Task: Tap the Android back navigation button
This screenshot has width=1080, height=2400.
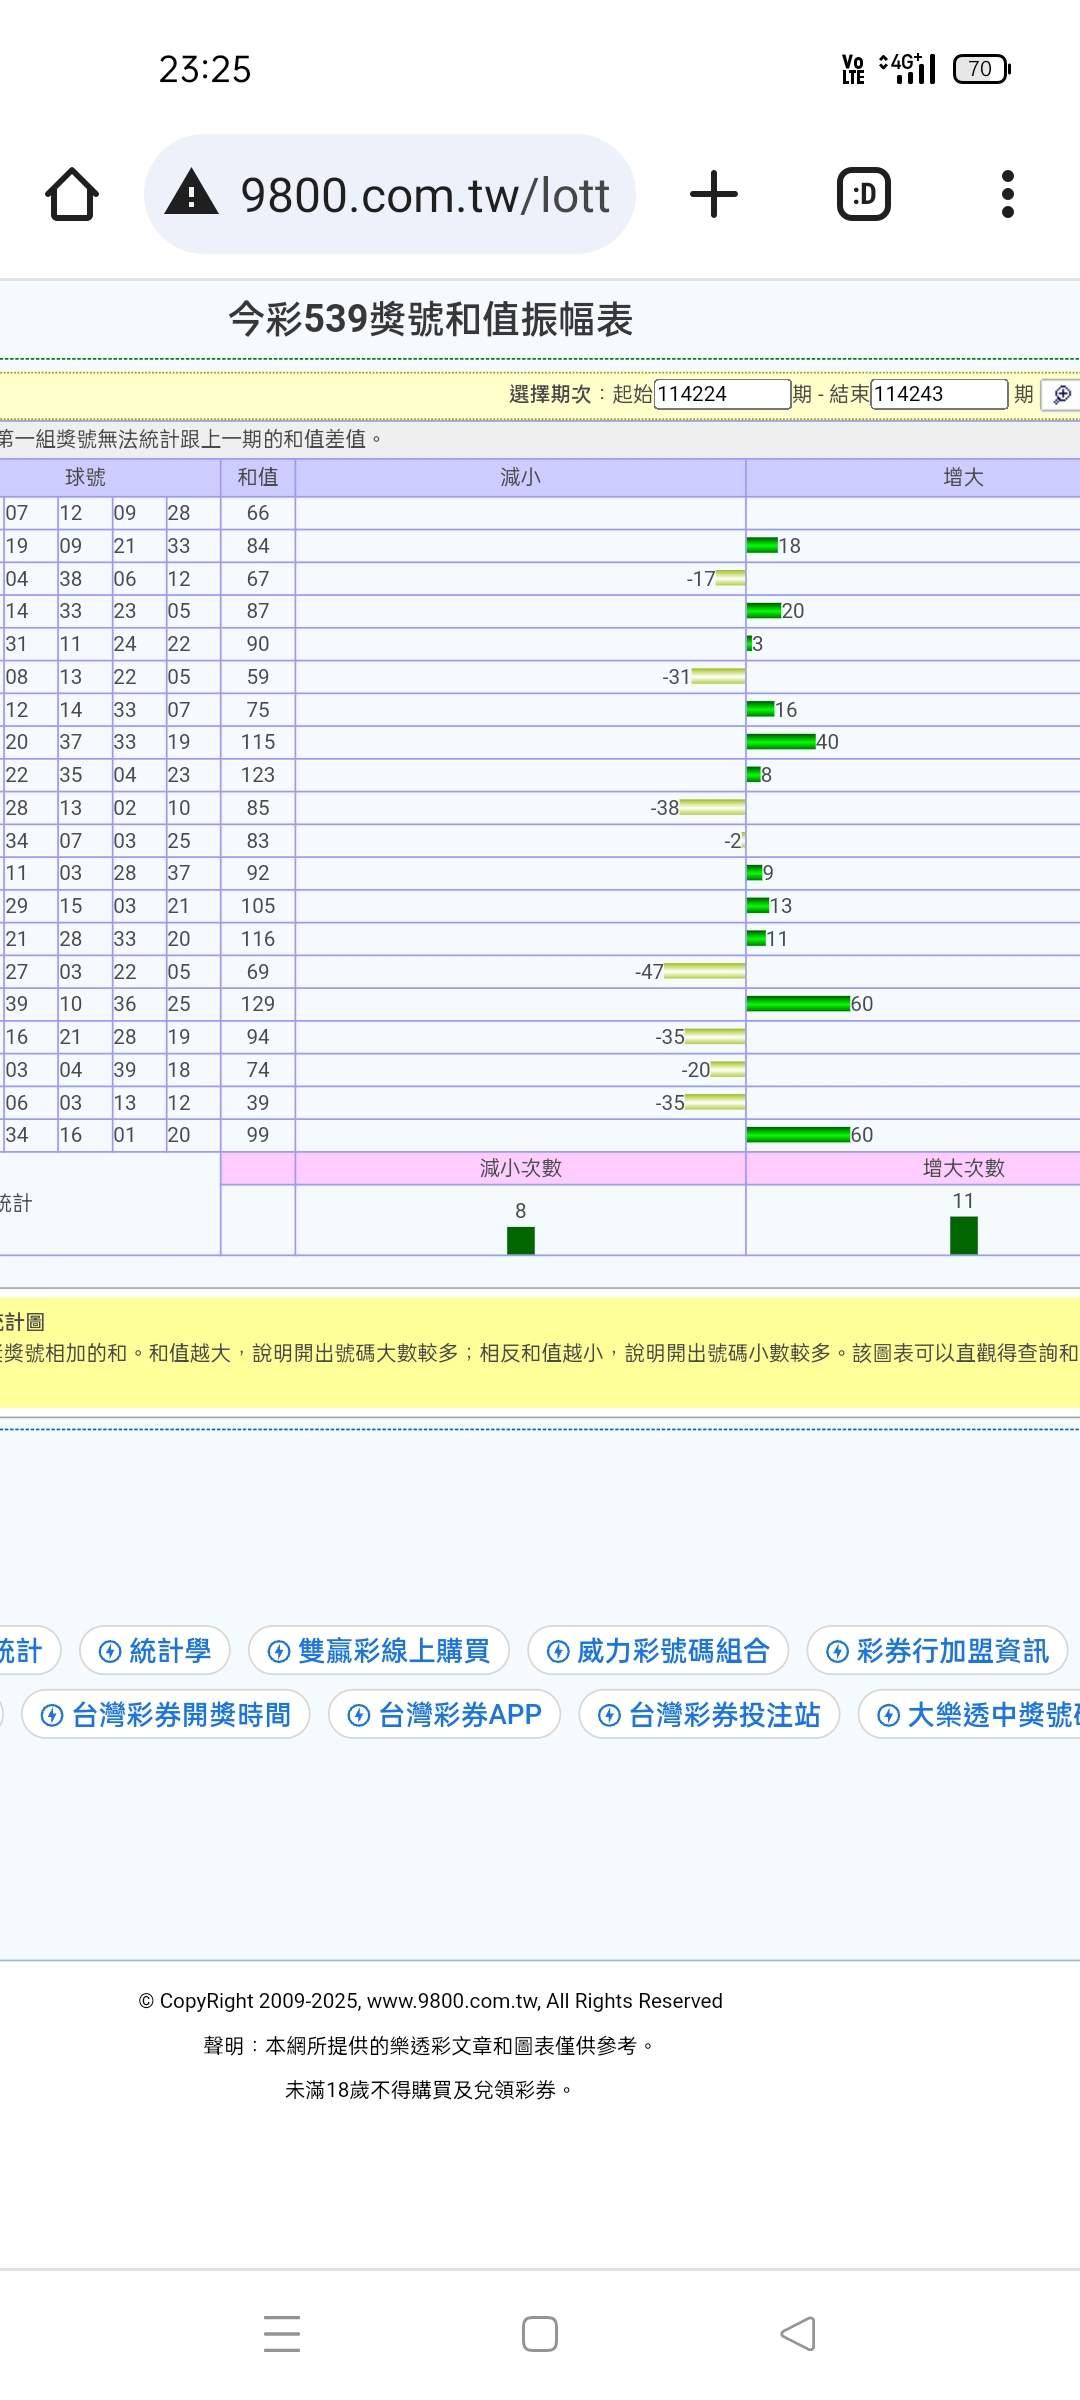Action: [x=798, y=2333]
